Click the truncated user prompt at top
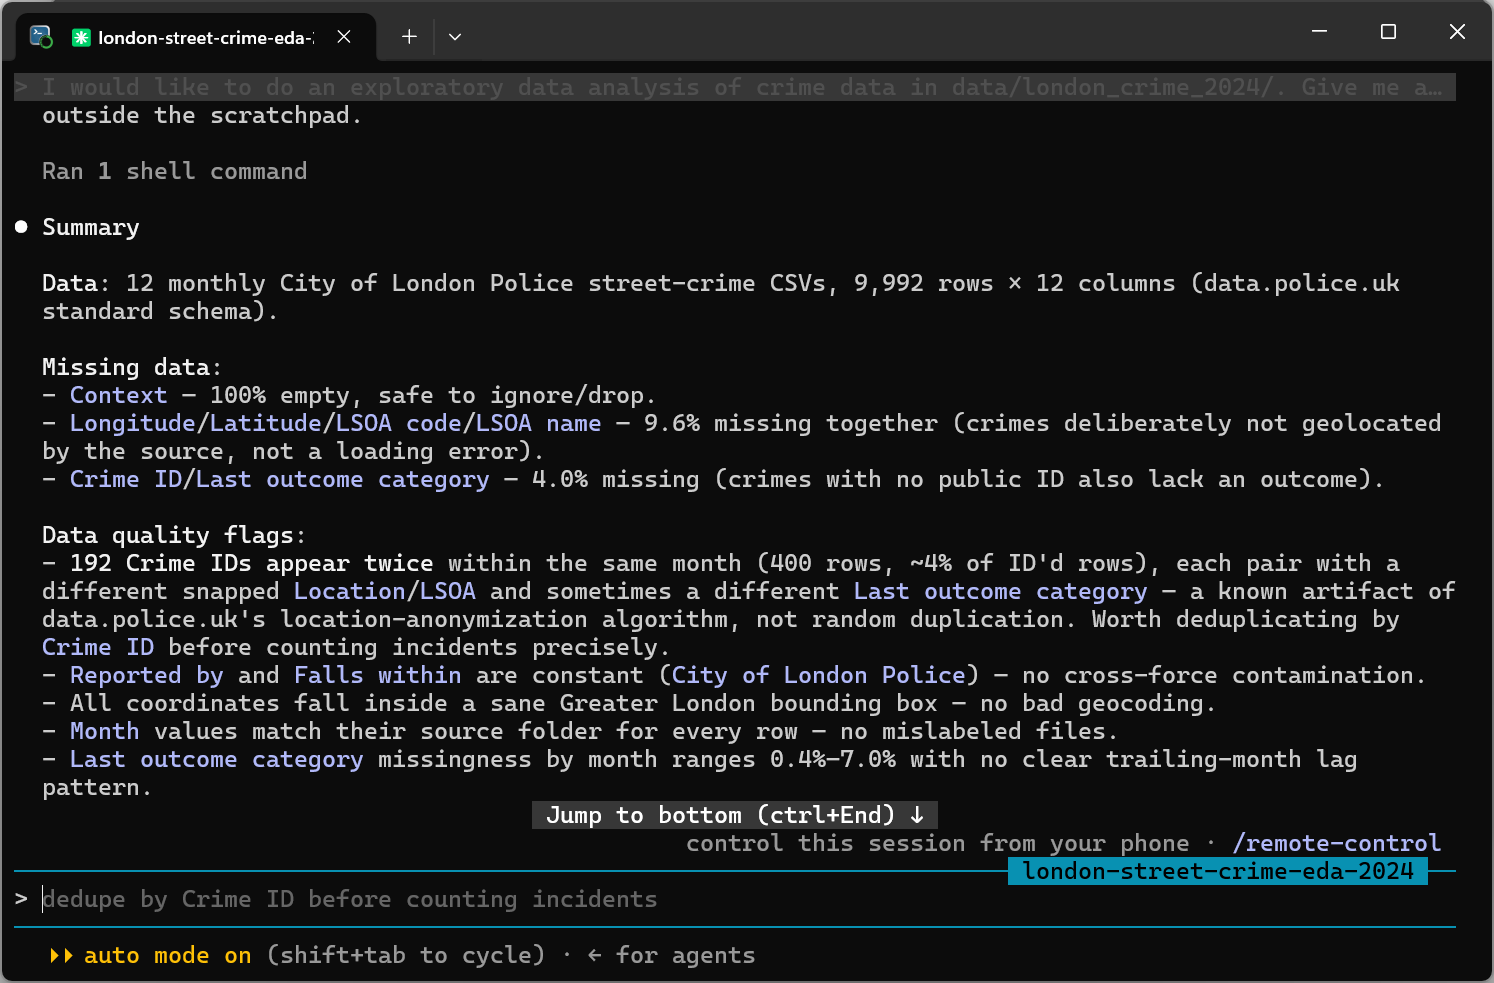1494x983 pixels. click(735, 87)
